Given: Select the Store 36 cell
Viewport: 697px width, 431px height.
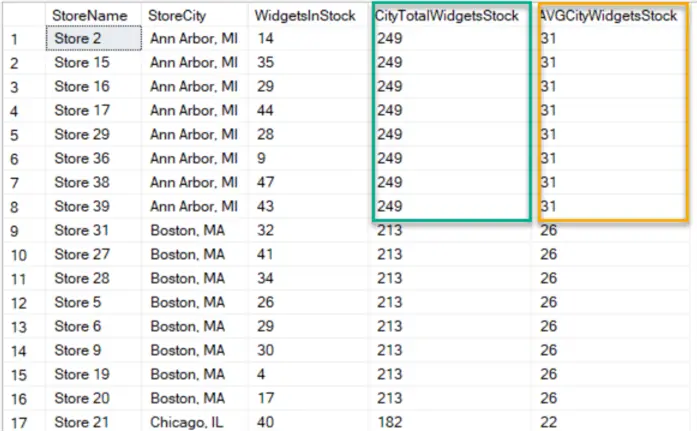Looking at the screenshot, I should click(x=93, y=158).
